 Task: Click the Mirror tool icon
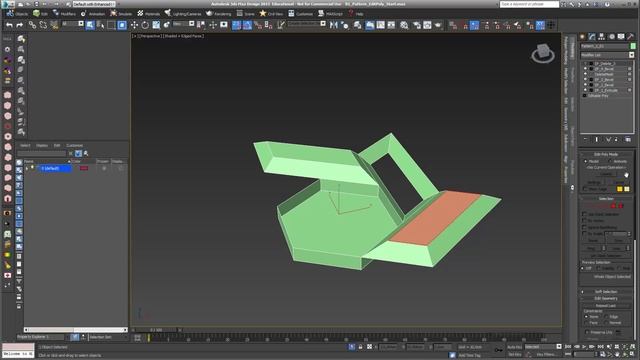click(x=333, y=25)
